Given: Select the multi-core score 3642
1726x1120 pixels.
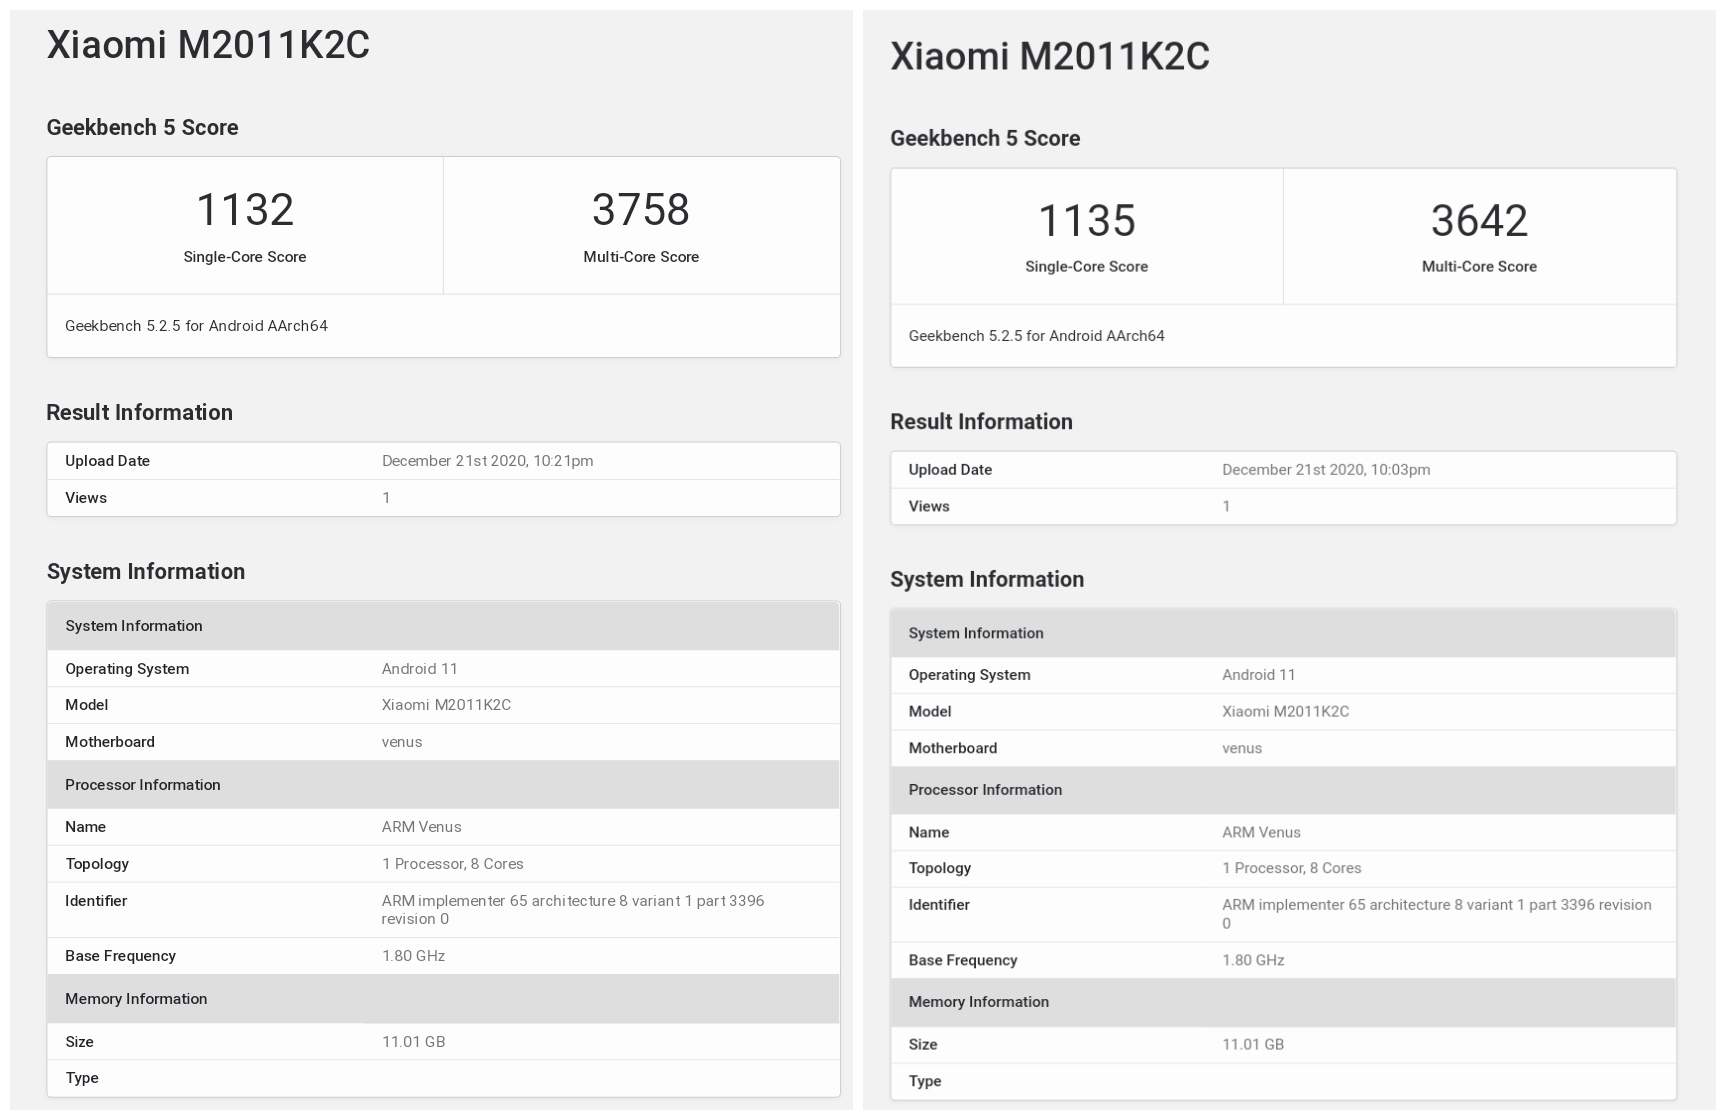Looking at the screenshot, I should tap(1480, 221).
